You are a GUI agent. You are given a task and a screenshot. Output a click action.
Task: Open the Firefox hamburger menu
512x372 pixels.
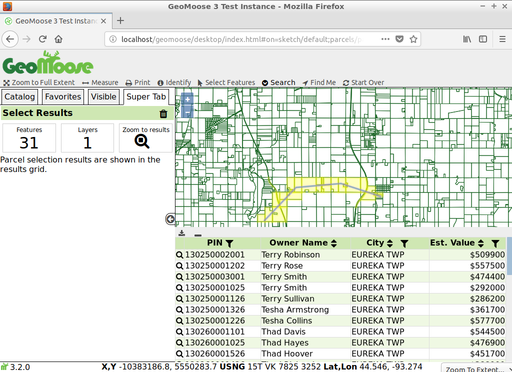pyautogui.click(x=502, y=39)
